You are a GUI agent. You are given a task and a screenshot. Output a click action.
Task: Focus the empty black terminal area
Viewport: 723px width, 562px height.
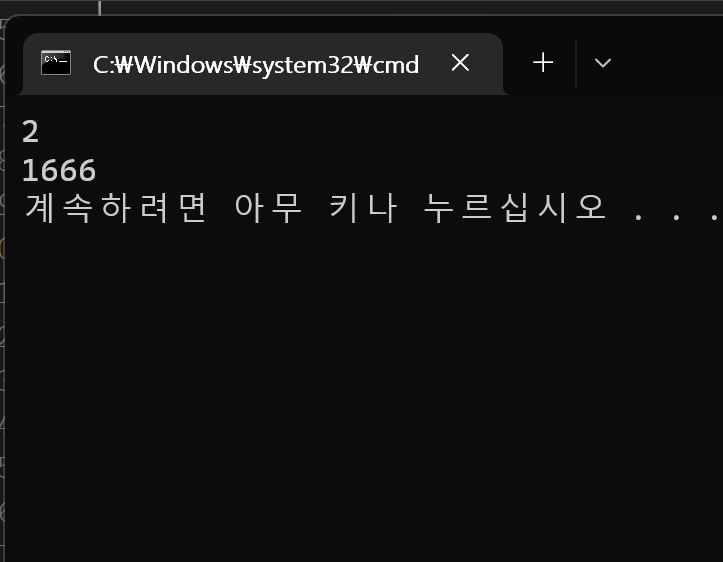pyautogui.click(x=362, y=392)
